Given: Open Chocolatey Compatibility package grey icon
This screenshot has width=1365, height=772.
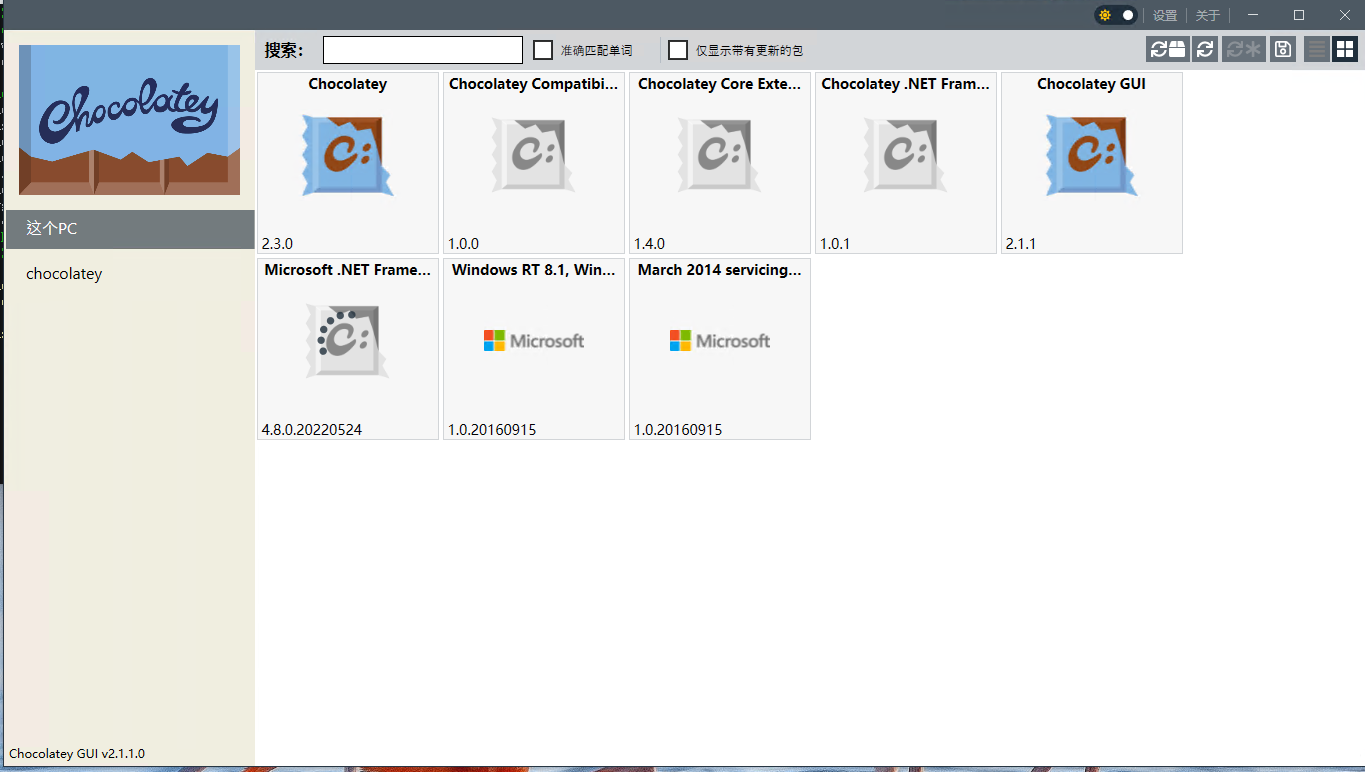Looking at the screenshot, I should (x=534, y=155).
